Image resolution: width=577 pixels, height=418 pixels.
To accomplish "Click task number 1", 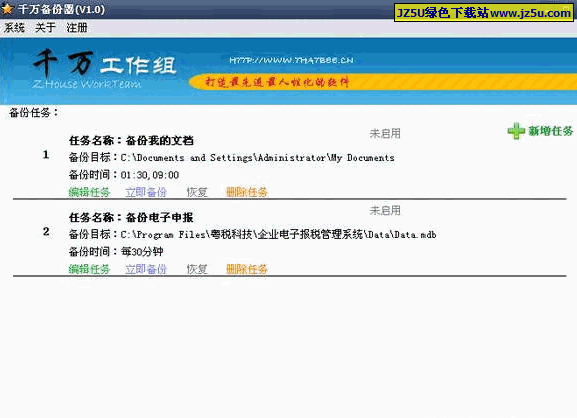I will point(46,155).
